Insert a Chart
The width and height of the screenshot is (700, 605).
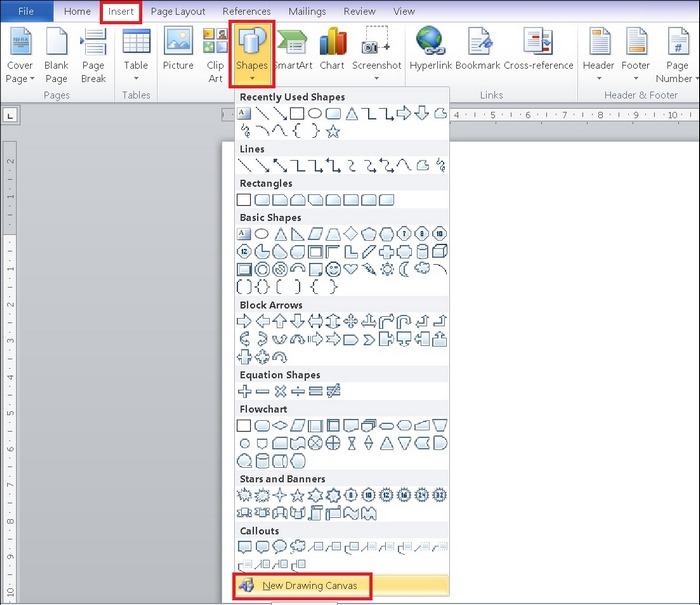click(332, 49)
